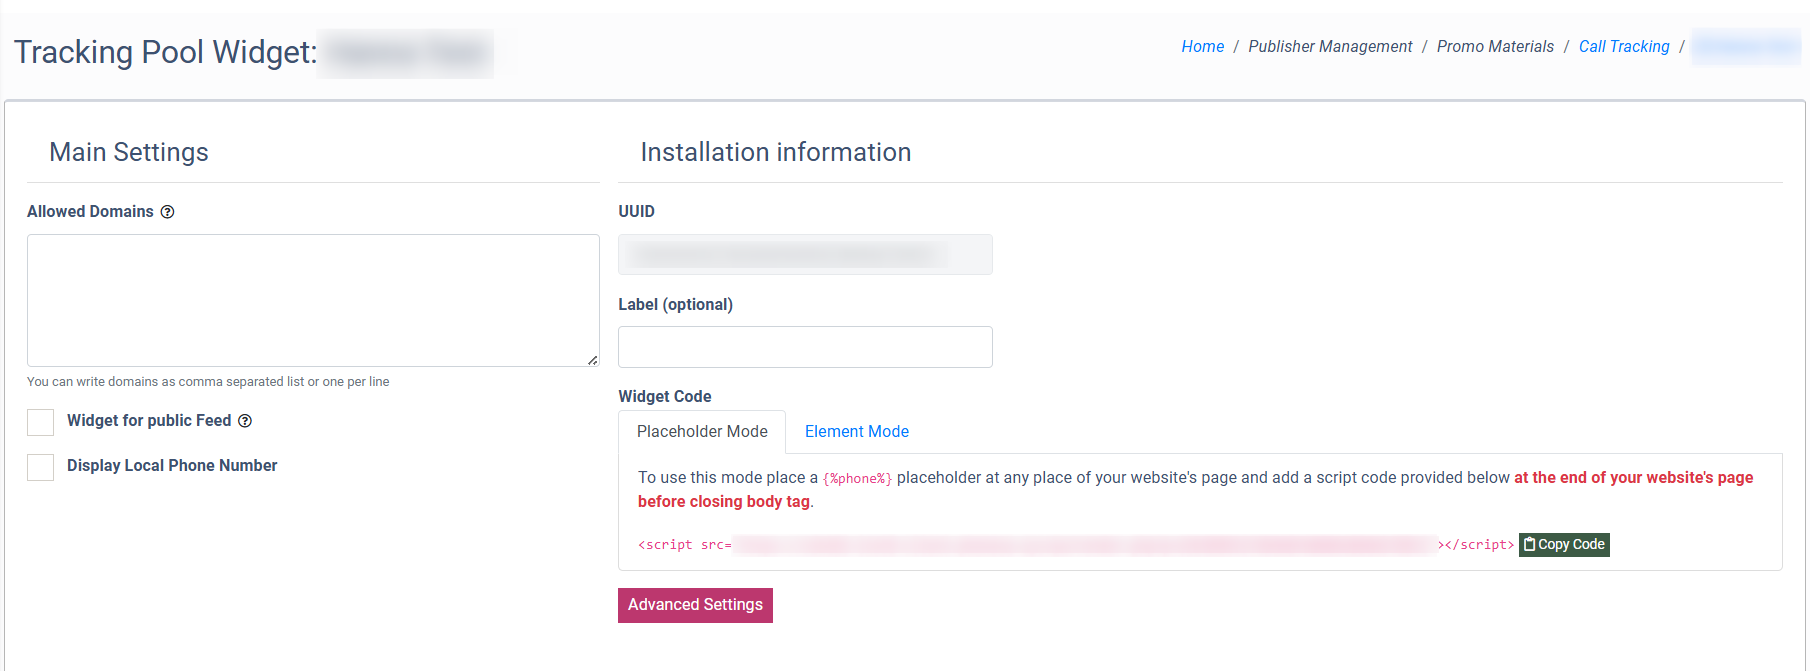Click the Copy Code button
The image size is (1810, 671).
(1564, 544)
